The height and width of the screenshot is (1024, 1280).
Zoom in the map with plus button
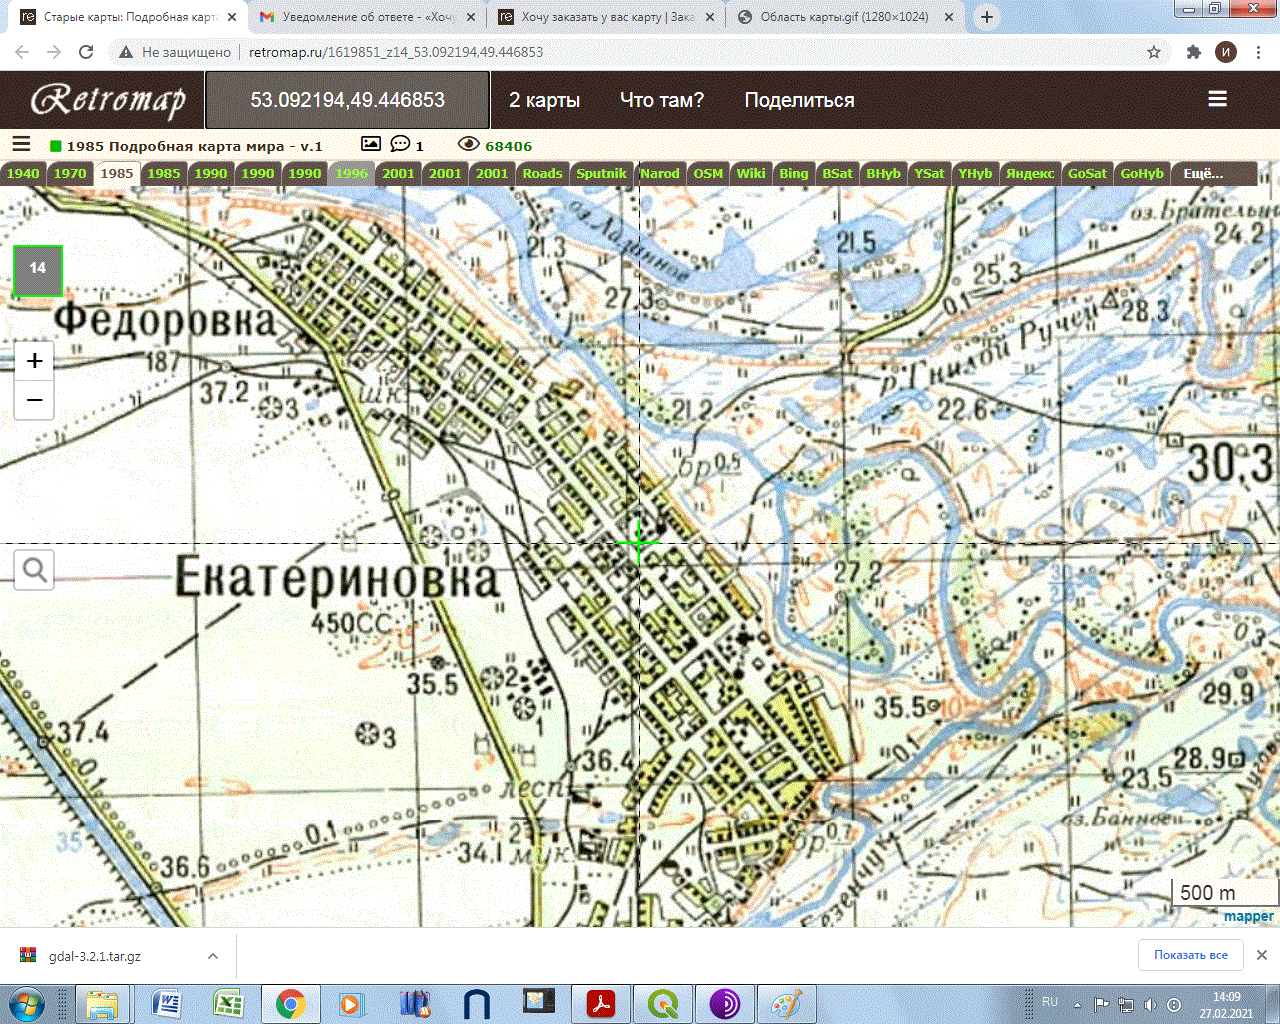[34, 361]
